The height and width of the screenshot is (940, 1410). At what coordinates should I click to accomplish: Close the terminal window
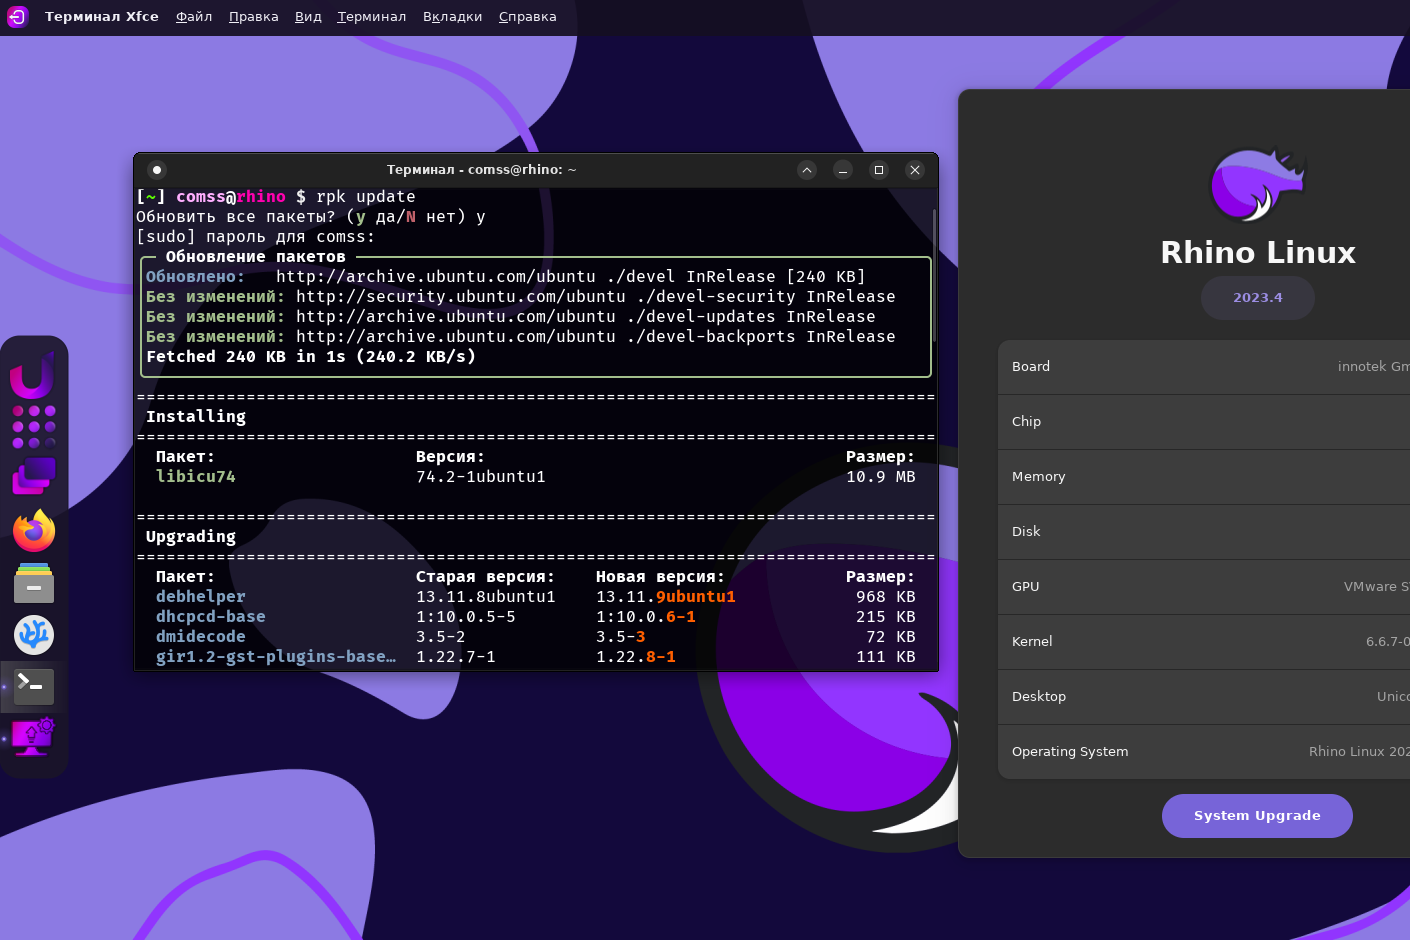[x=915, y=170]
